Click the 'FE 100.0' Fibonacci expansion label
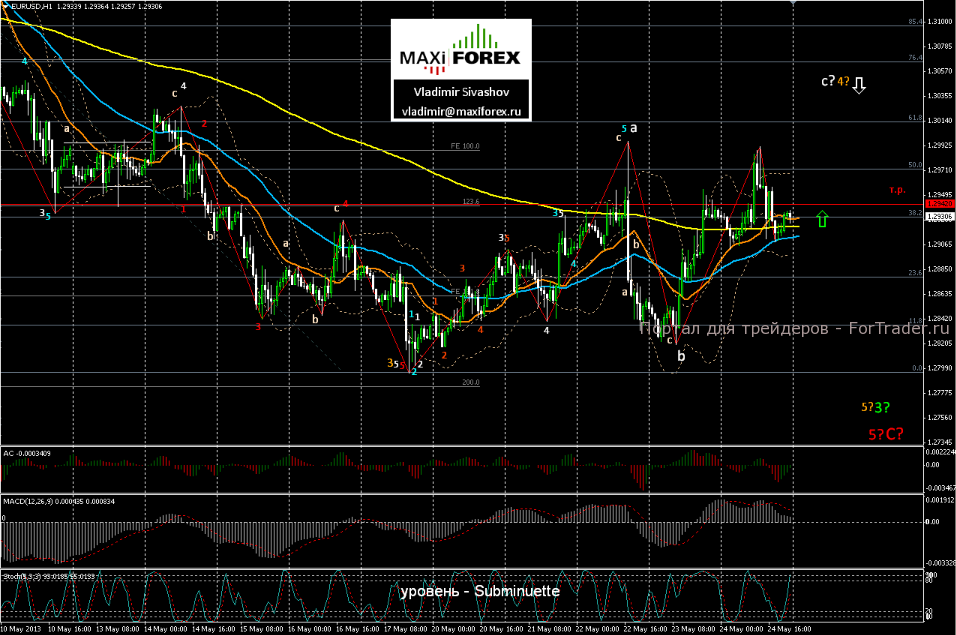 coord(465,146)
